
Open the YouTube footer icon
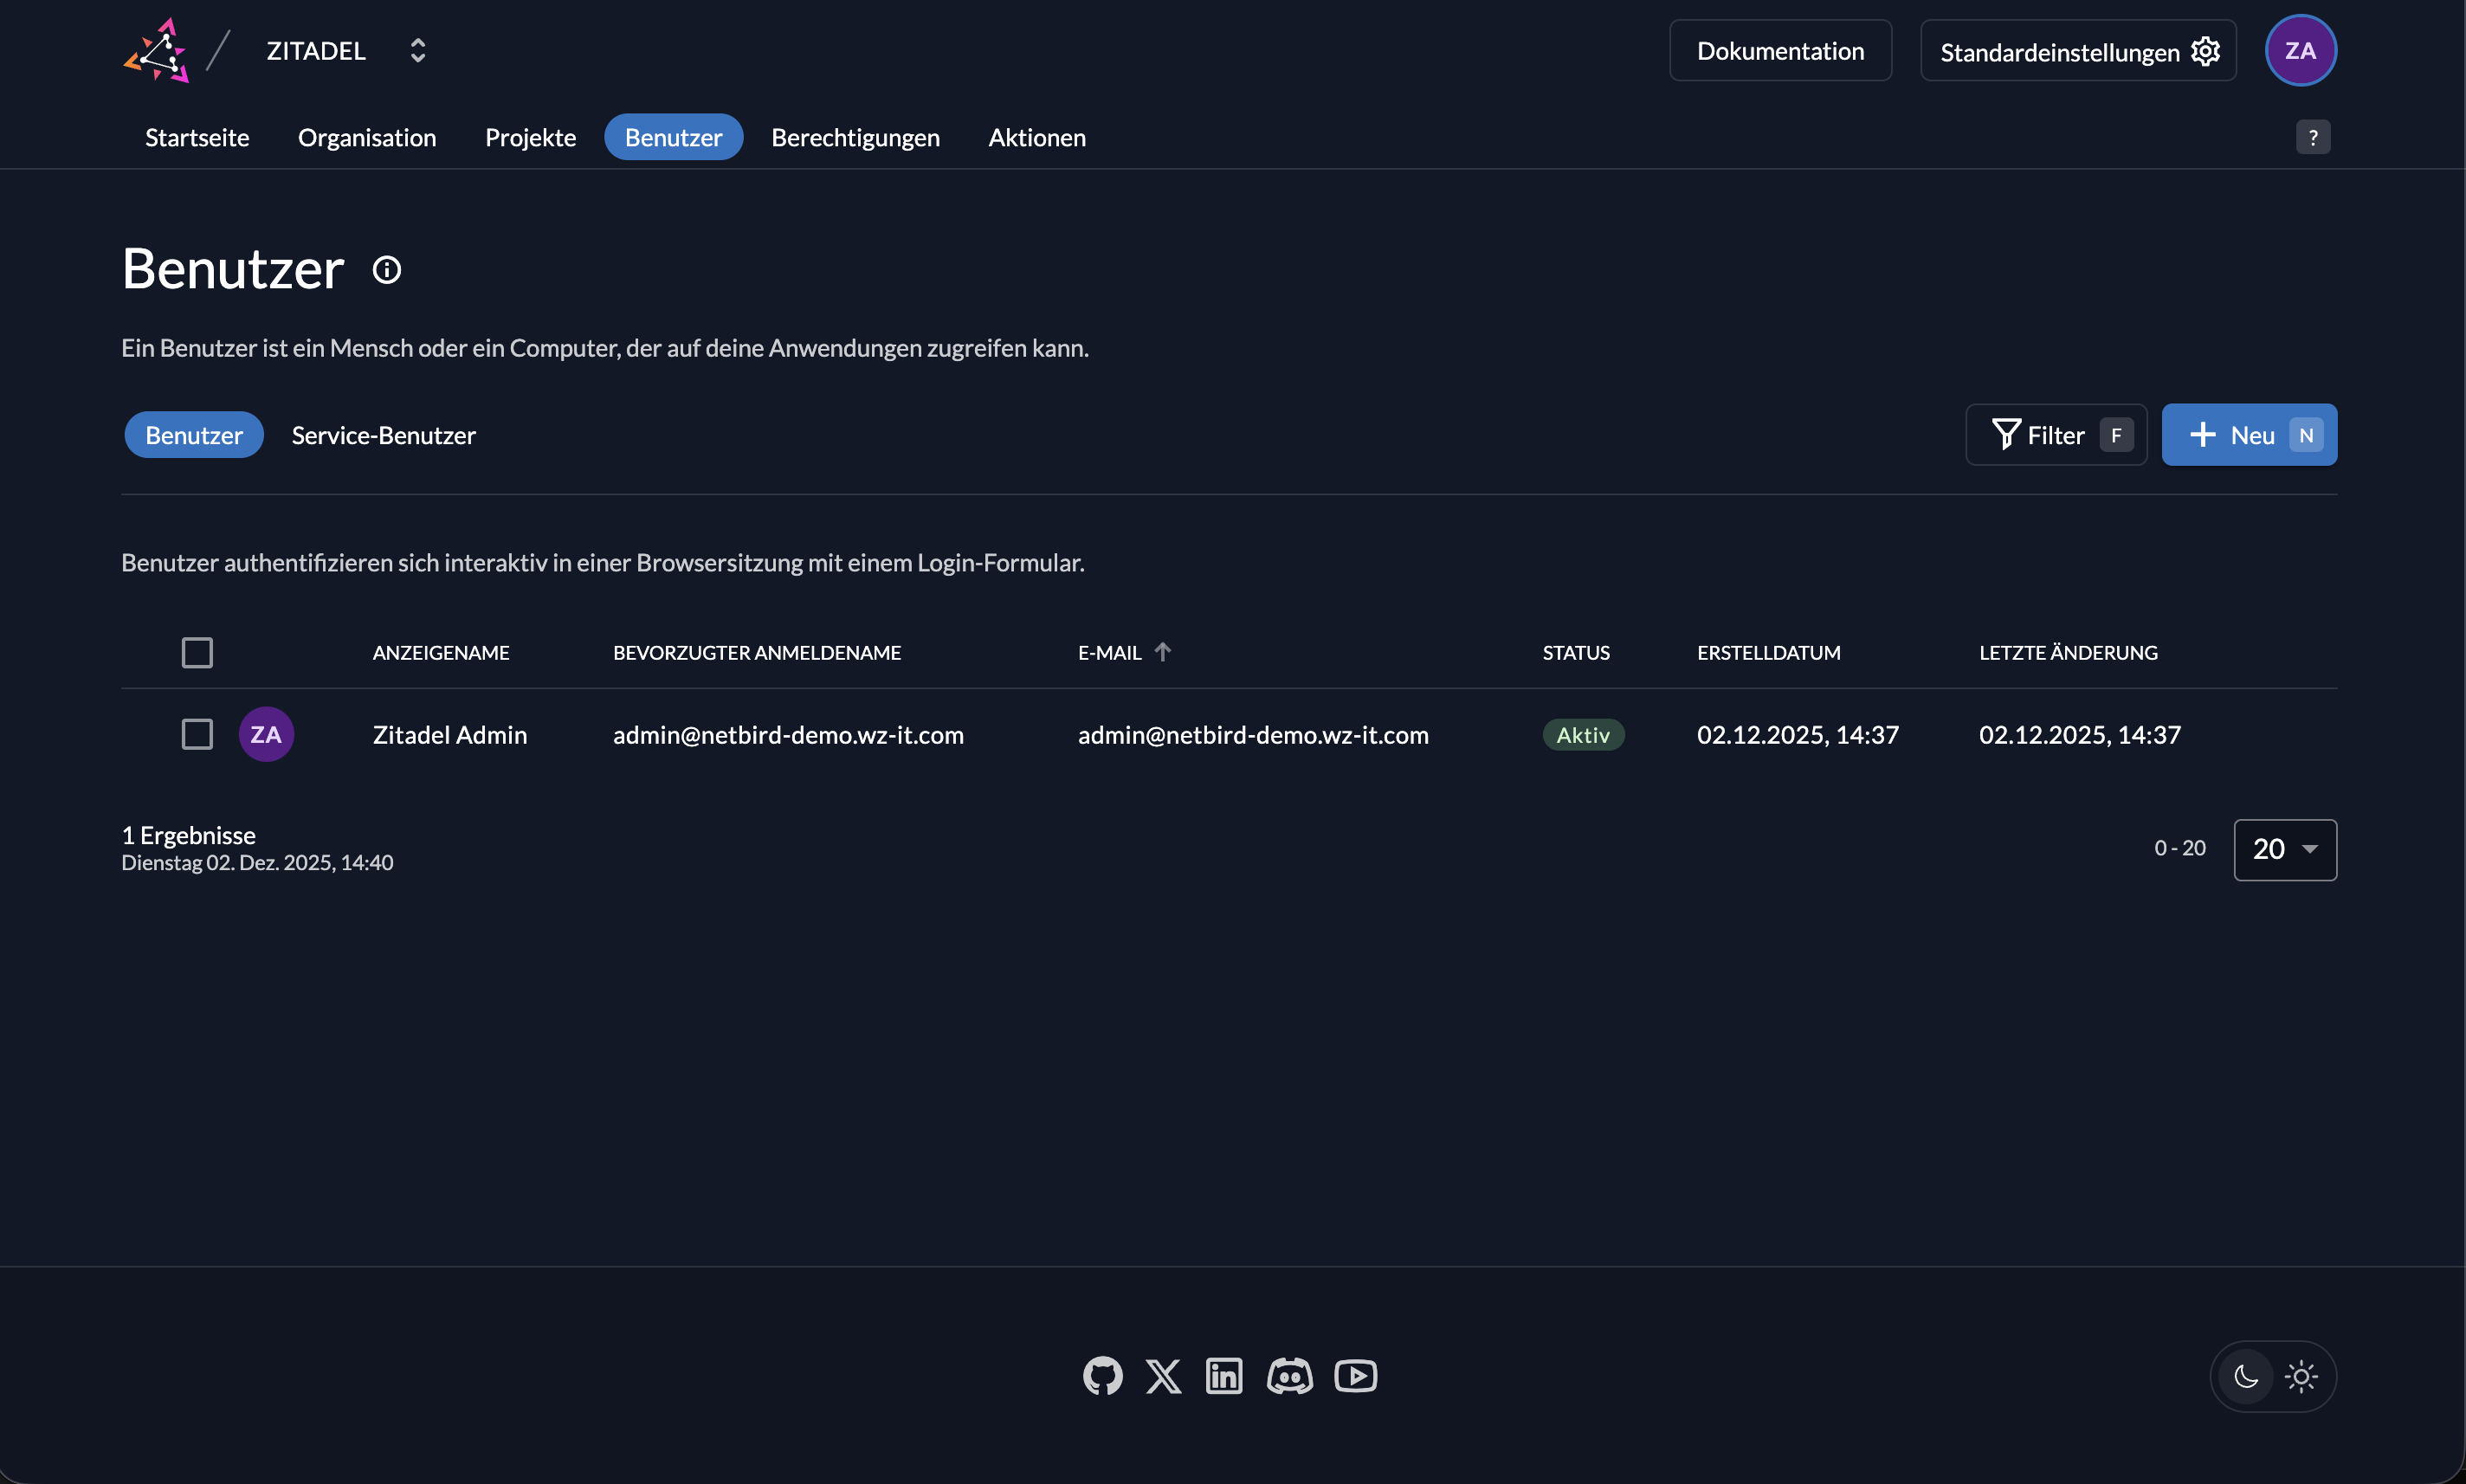pyautogui.click(x=1355, y=1376)
